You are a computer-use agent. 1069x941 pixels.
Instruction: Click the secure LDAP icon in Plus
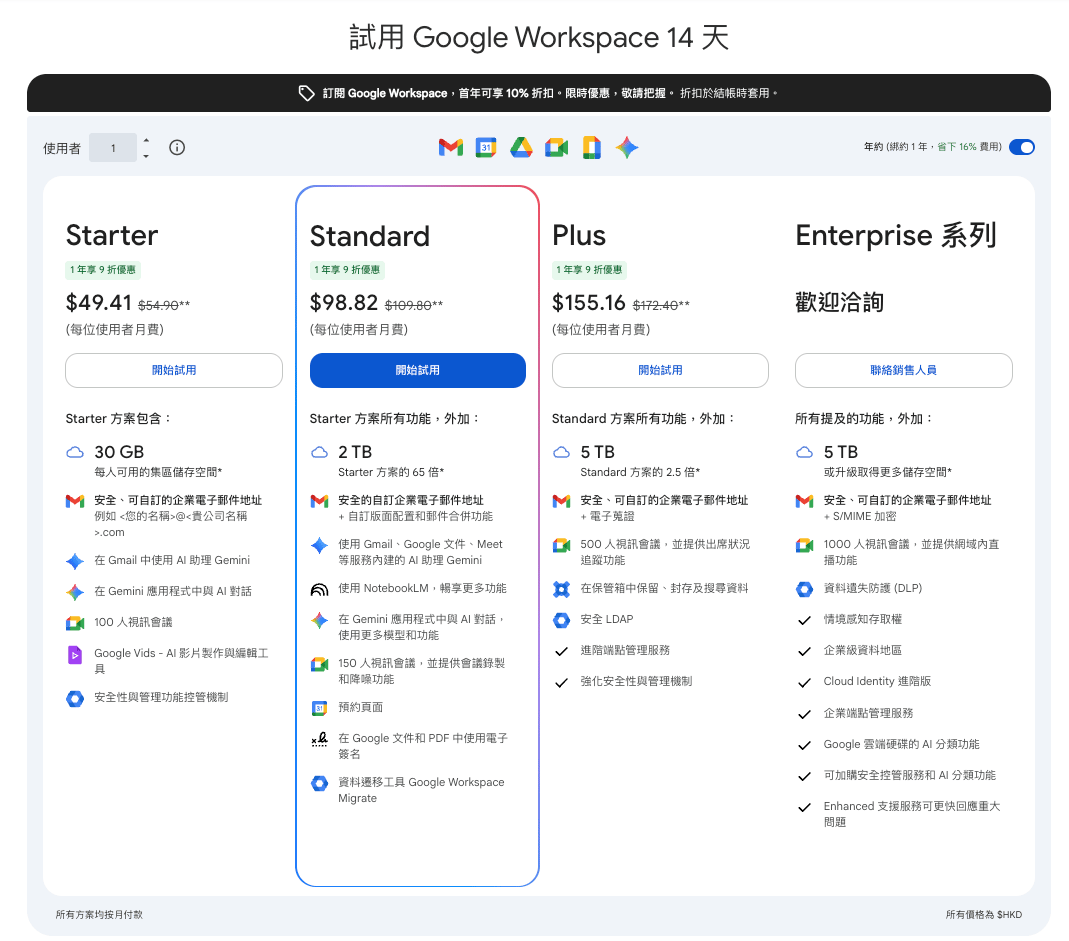tap(561, 620)
